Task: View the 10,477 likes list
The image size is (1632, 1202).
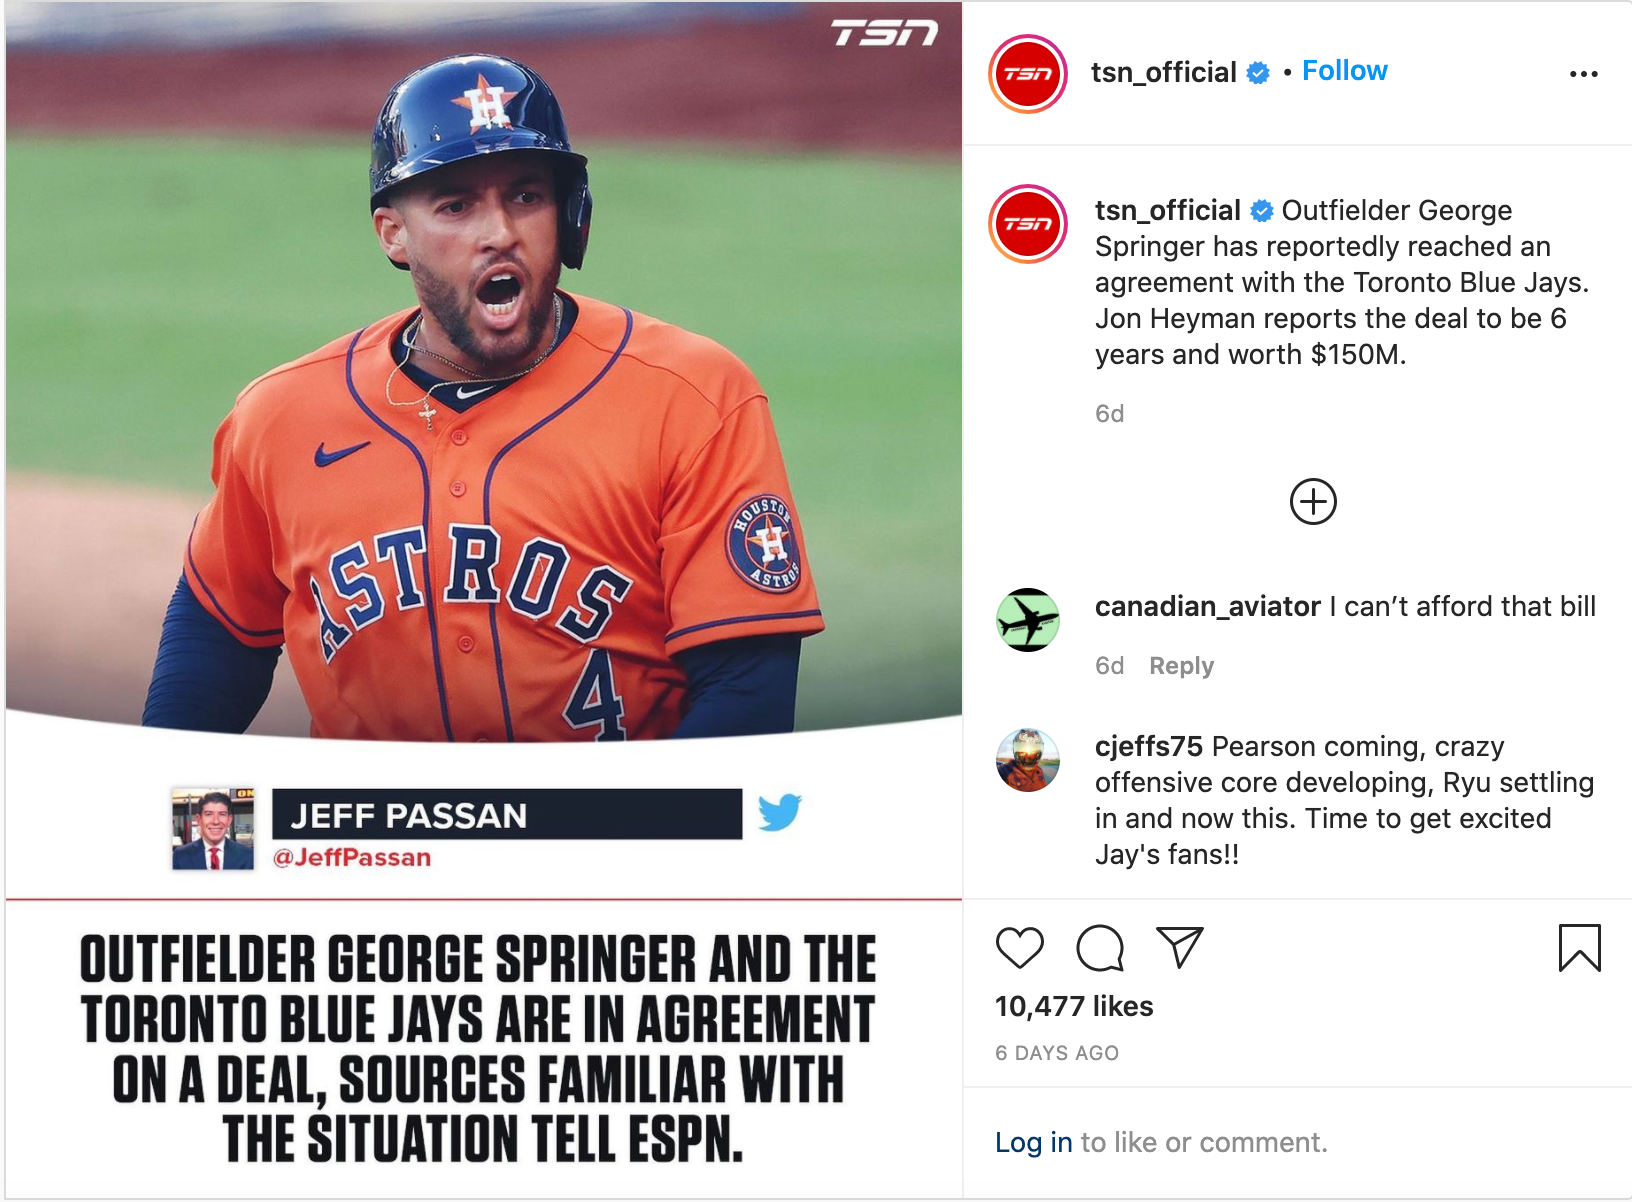Action: [x=1074, y=1006]
